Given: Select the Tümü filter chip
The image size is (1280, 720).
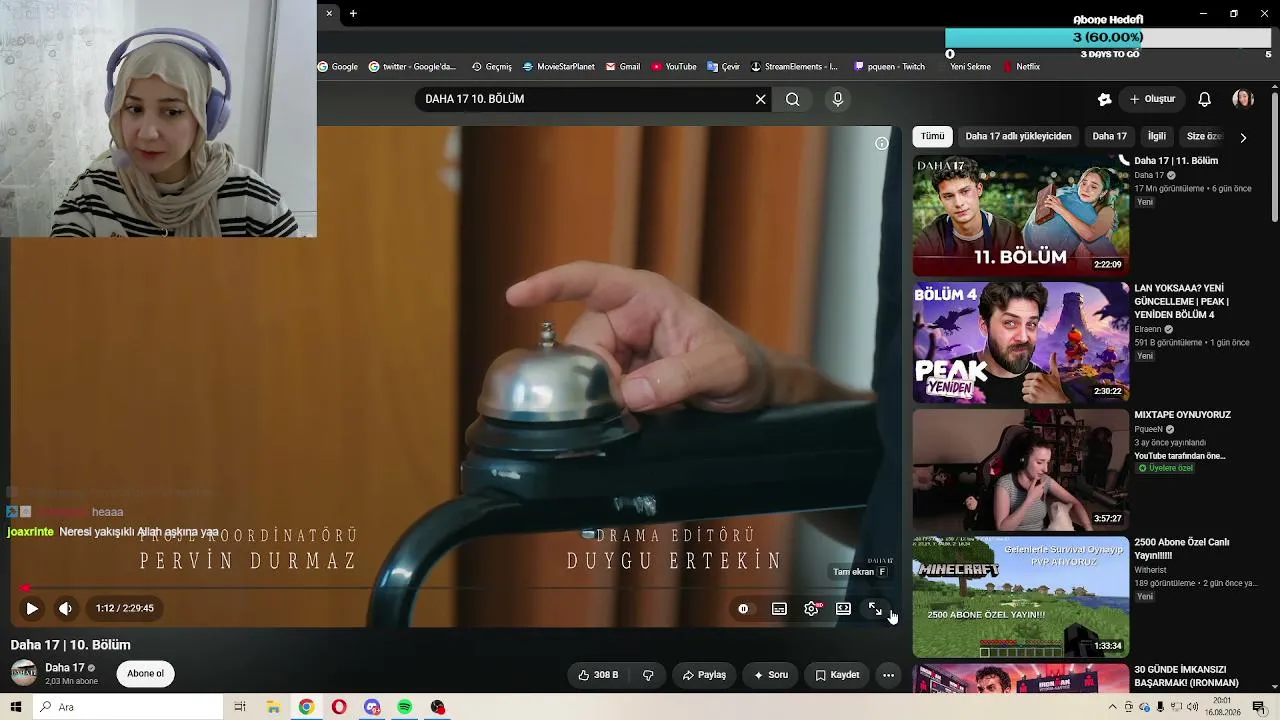Looking at the screenshot, I should pos(932,136).
